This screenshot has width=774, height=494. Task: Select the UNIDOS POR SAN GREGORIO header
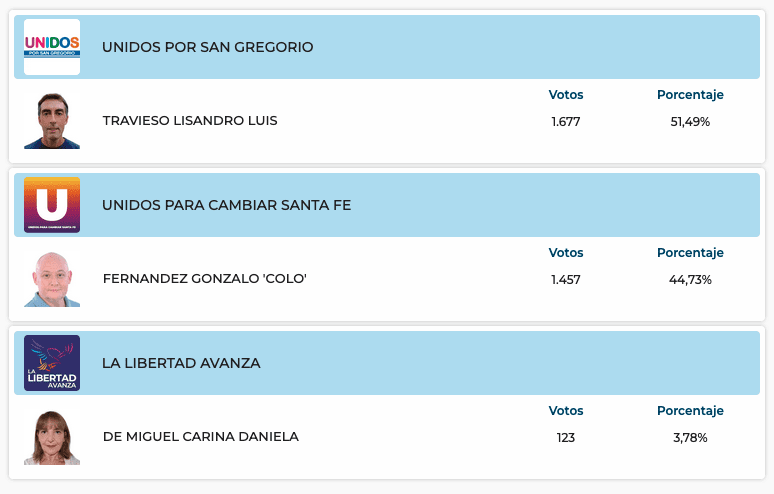pyautogui.click(x=208, y=47)
